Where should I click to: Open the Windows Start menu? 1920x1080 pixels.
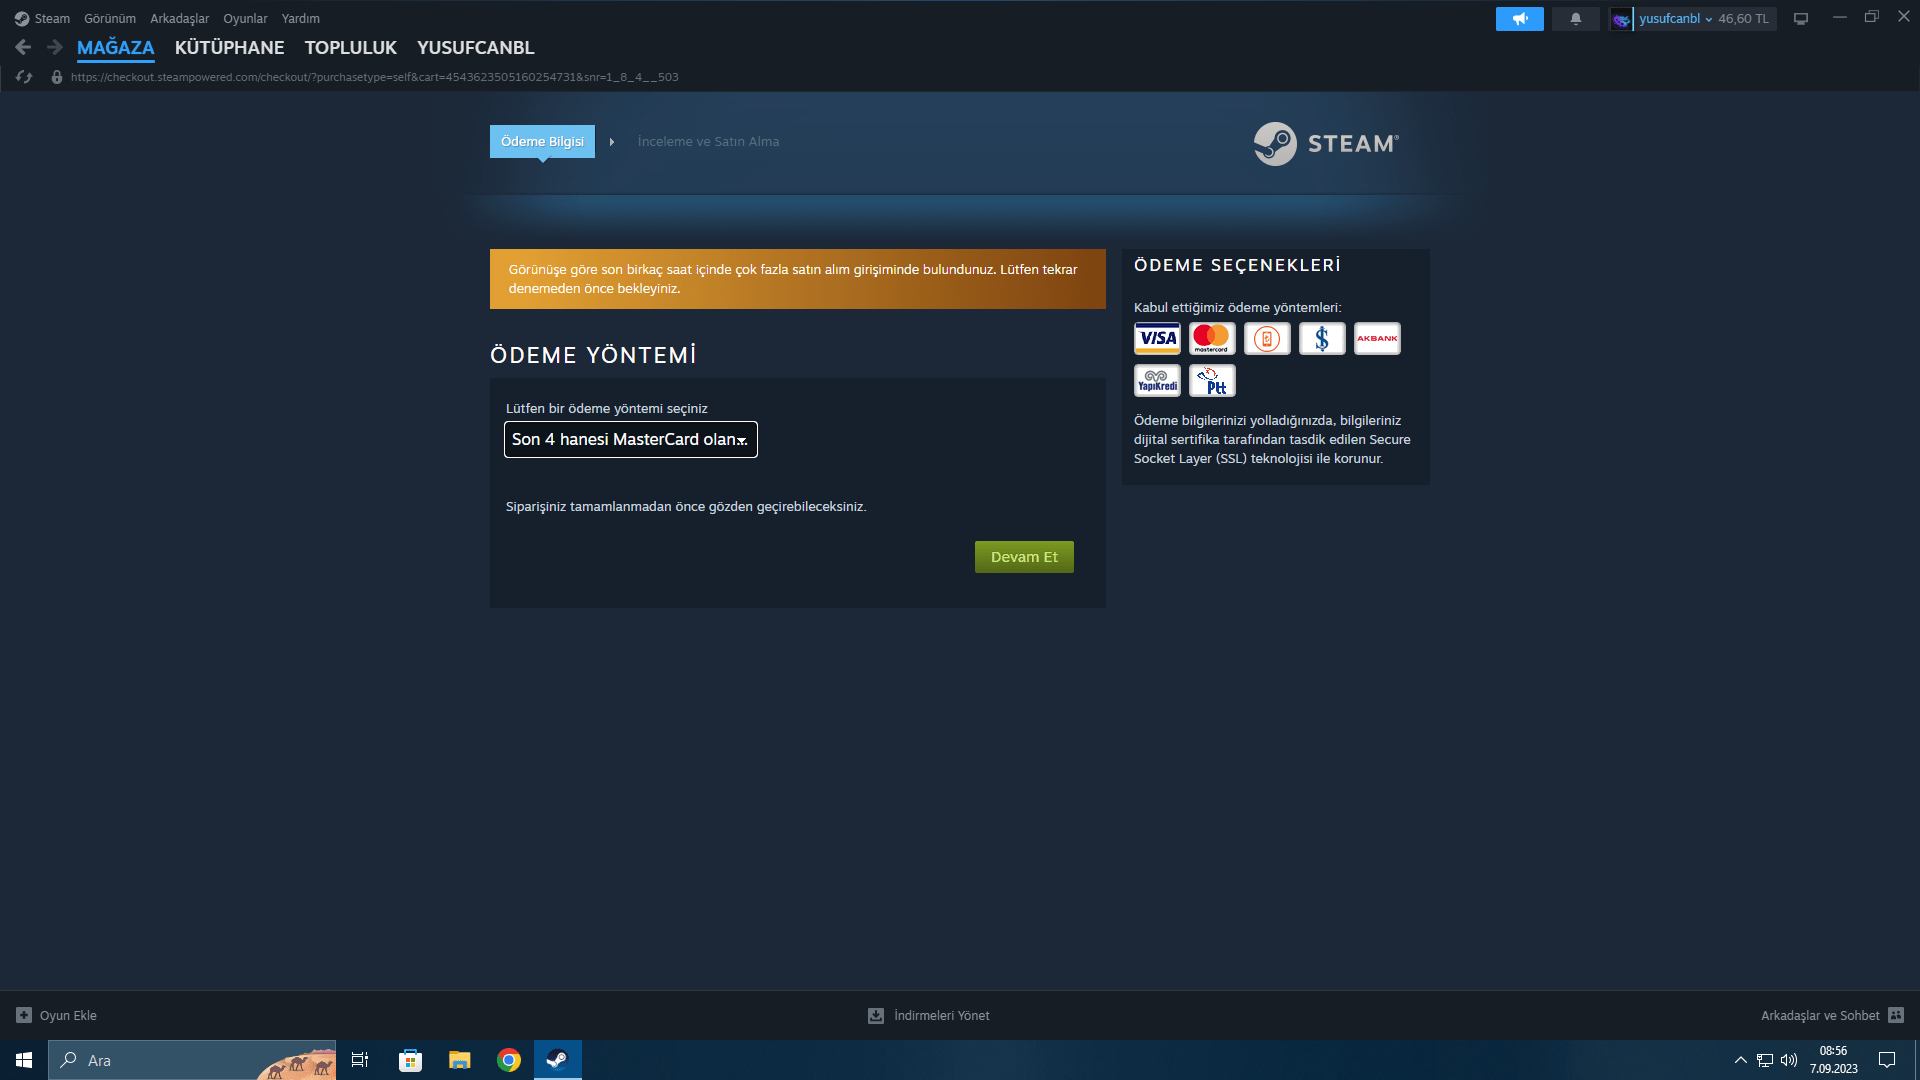24,1060
